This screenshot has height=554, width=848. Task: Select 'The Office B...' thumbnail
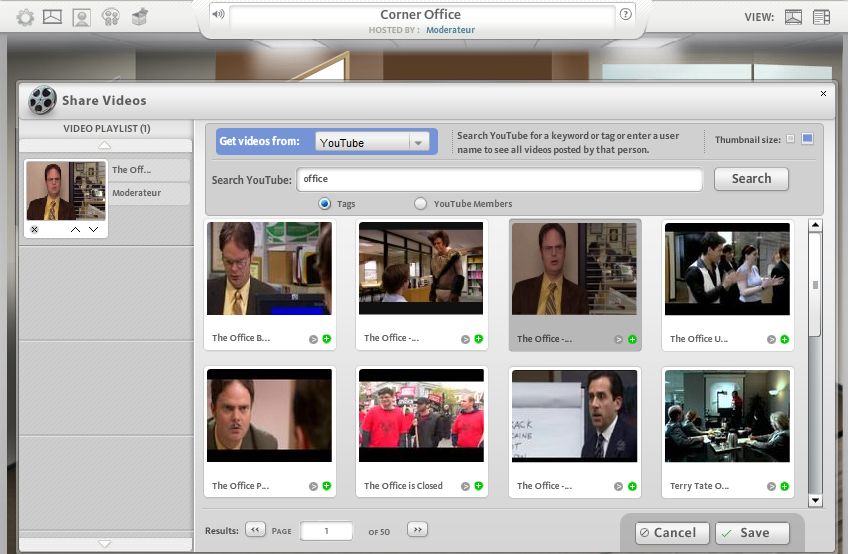[x=269, y=268]
